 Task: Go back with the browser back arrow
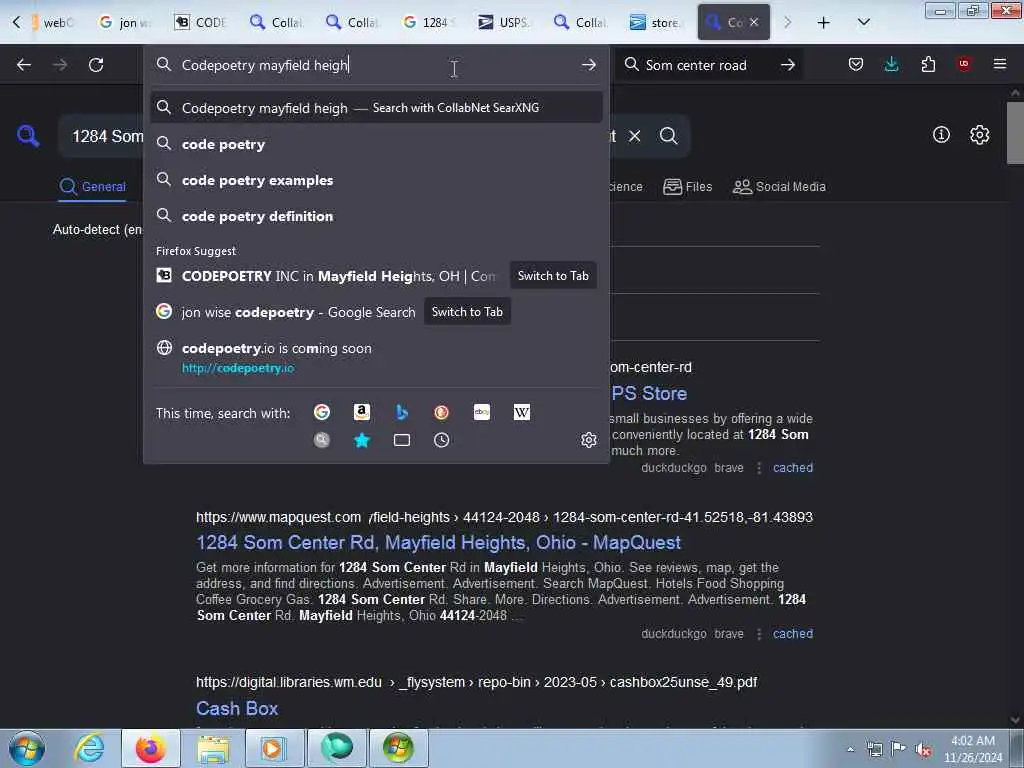[24, 65]
